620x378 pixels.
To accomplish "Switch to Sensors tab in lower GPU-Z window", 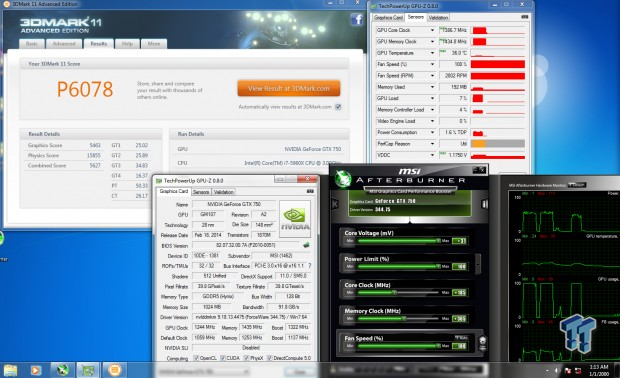I will (x=201, y=192).
